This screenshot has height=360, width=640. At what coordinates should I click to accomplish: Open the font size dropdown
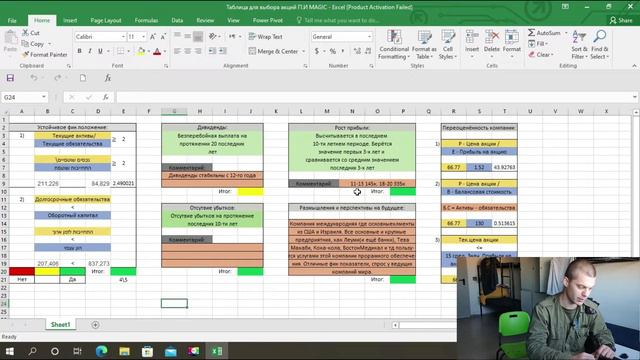[144, 37]
